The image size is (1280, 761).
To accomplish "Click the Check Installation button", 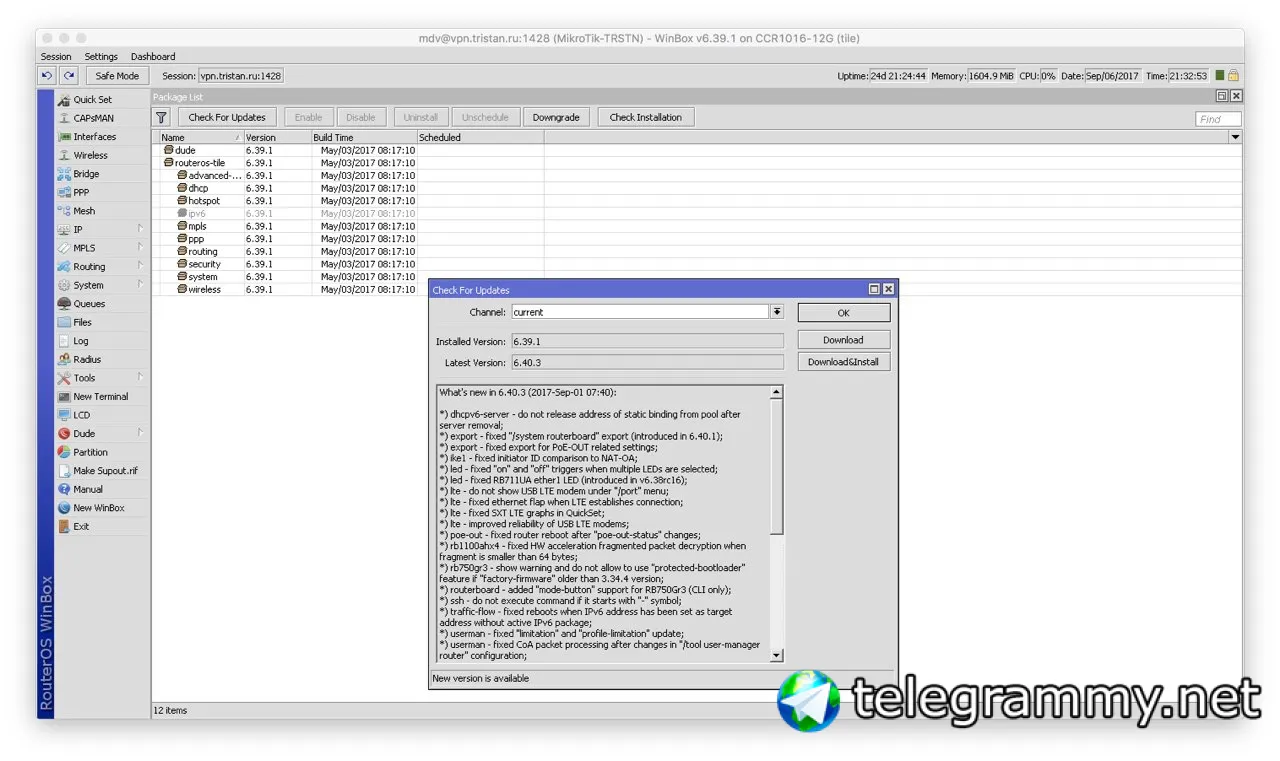I will (646, 117).
